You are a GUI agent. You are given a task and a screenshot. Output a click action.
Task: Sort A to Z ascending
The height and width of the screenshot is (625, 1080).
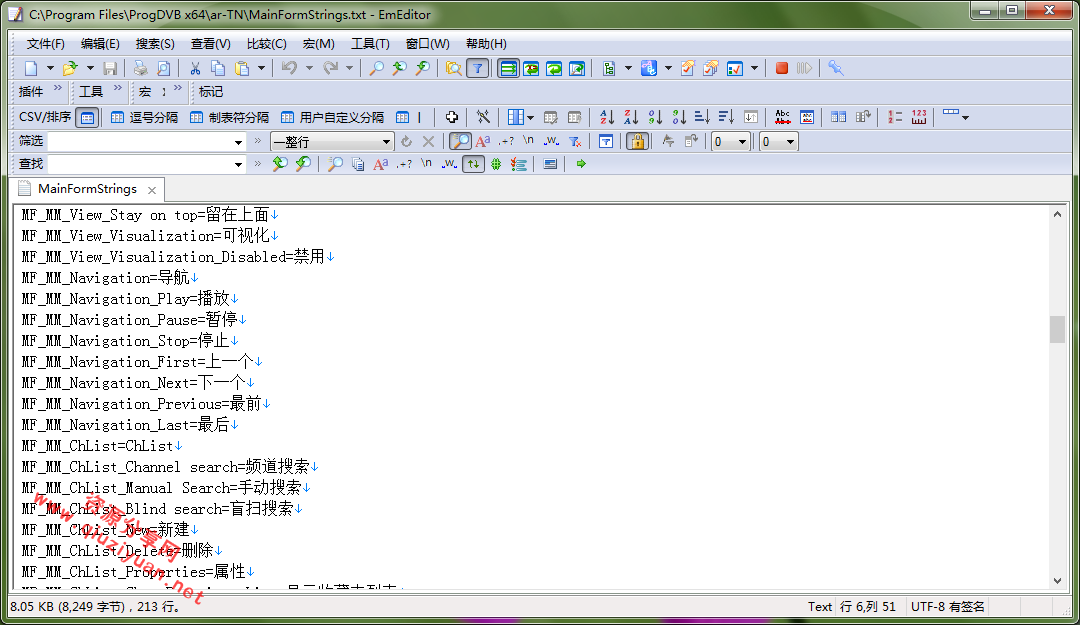point(607,117)
